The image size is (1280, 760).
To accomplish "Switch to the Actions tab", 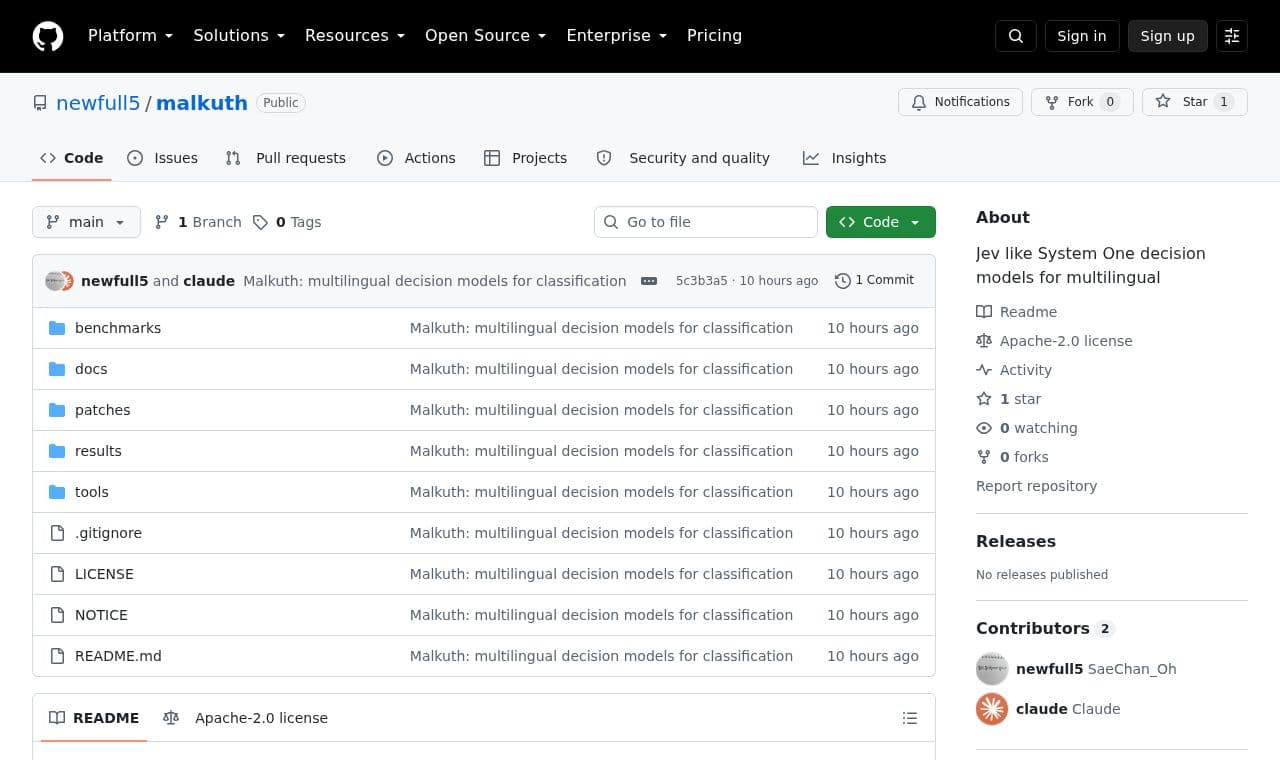I will (x=416, y=158).
